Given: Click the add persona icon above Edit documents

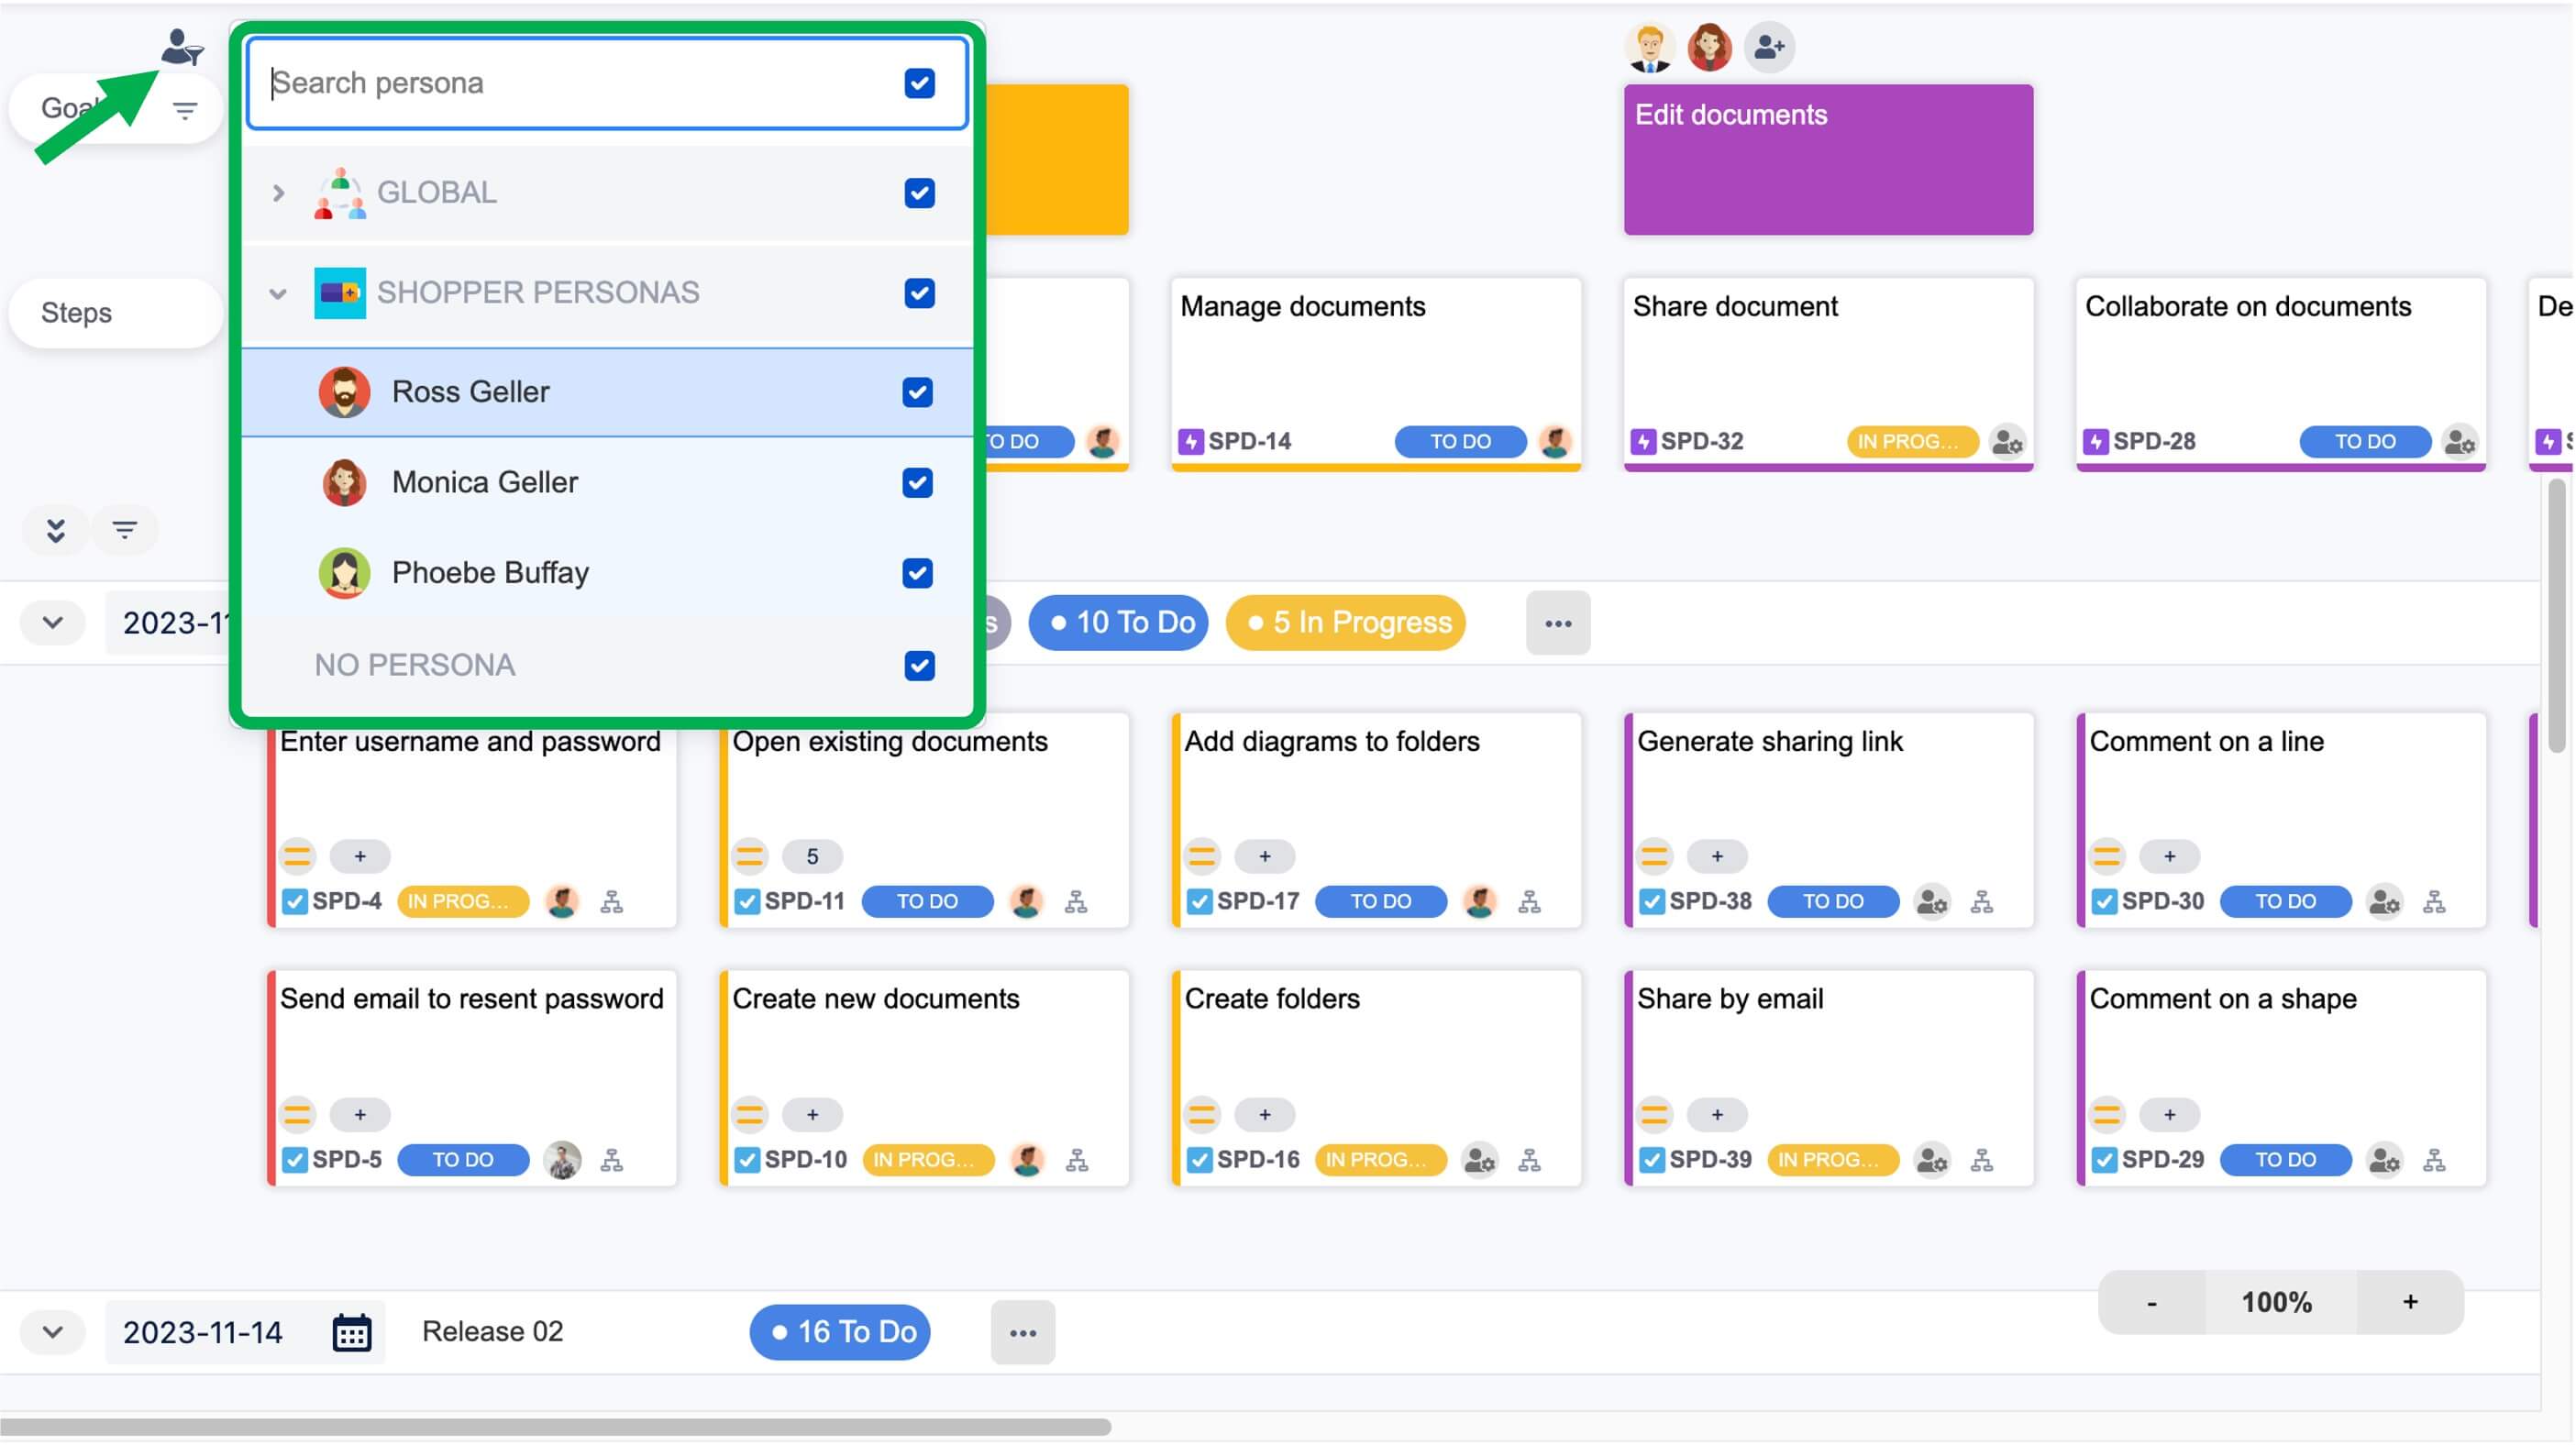Looking at the screenshot, I should click(1769, 47).
